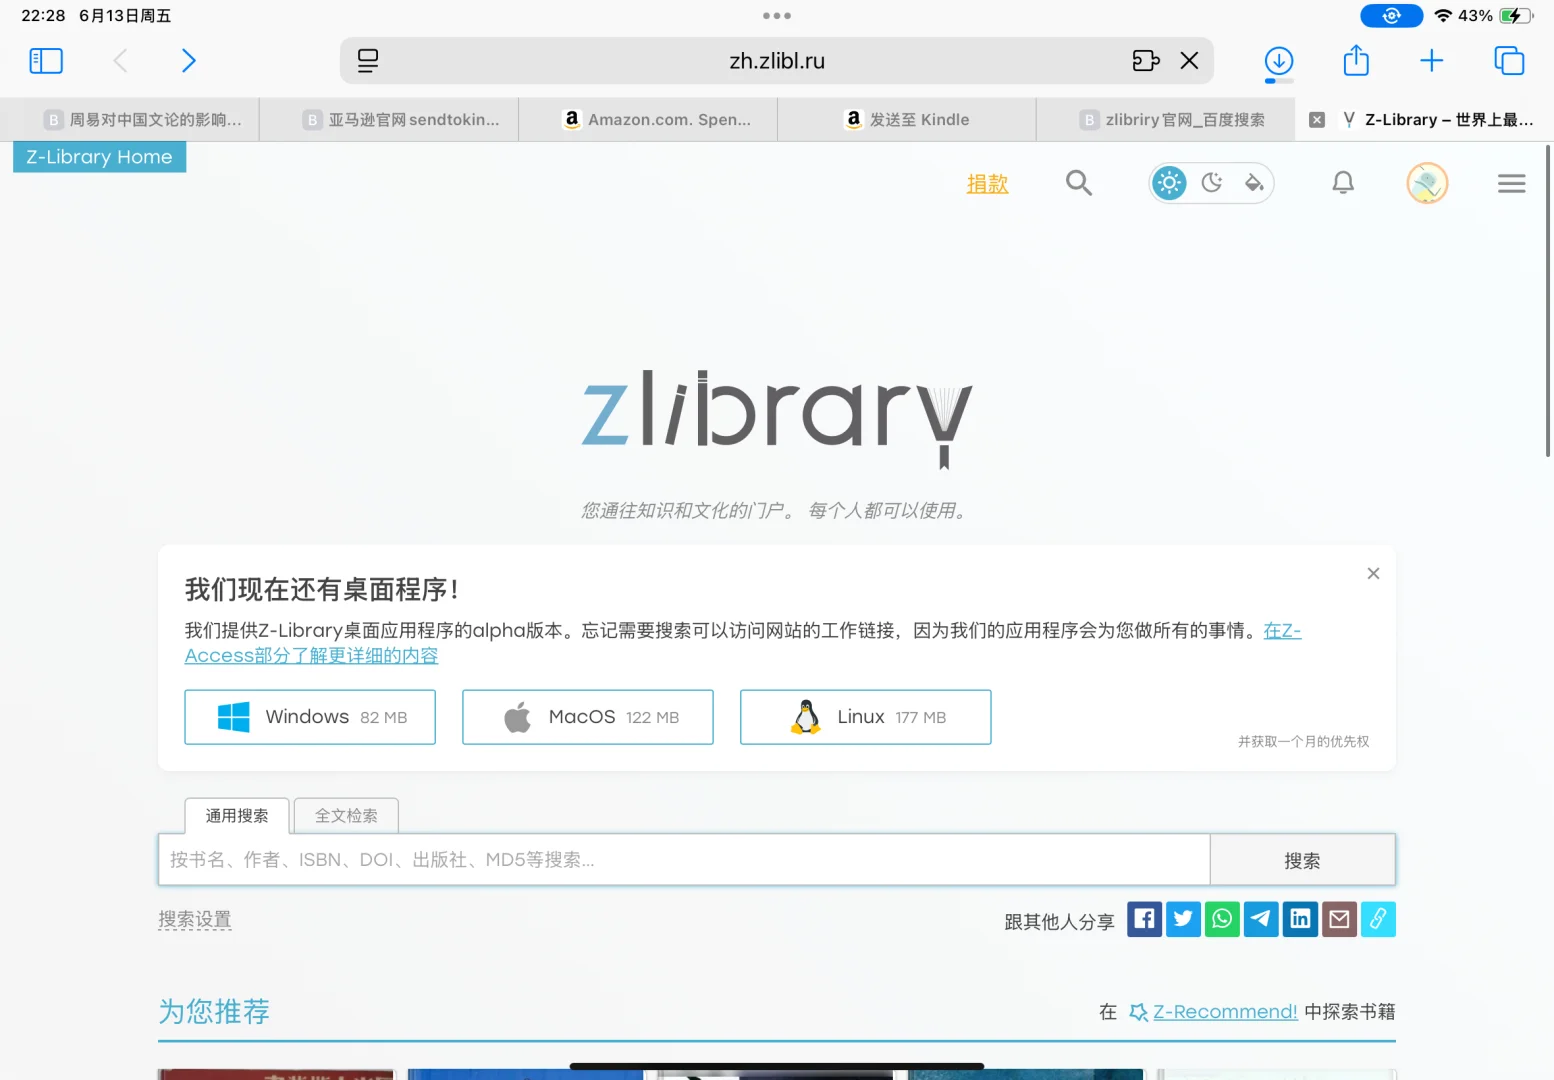1554x1080 pixels.
Task: Tap the address bar zh.zlibl.ru
Action: tap(777, 61)
